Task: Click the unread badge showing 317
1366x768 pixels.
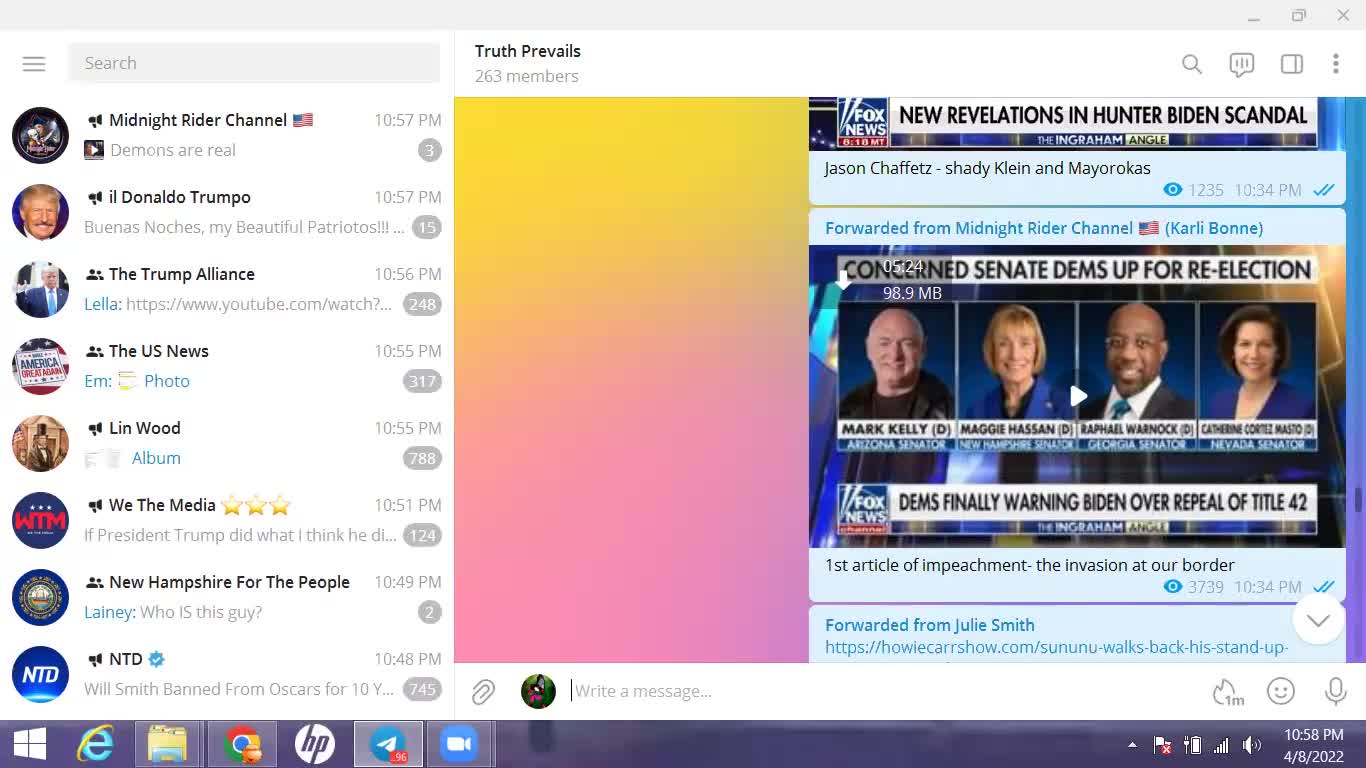Action: click(422, 381)
